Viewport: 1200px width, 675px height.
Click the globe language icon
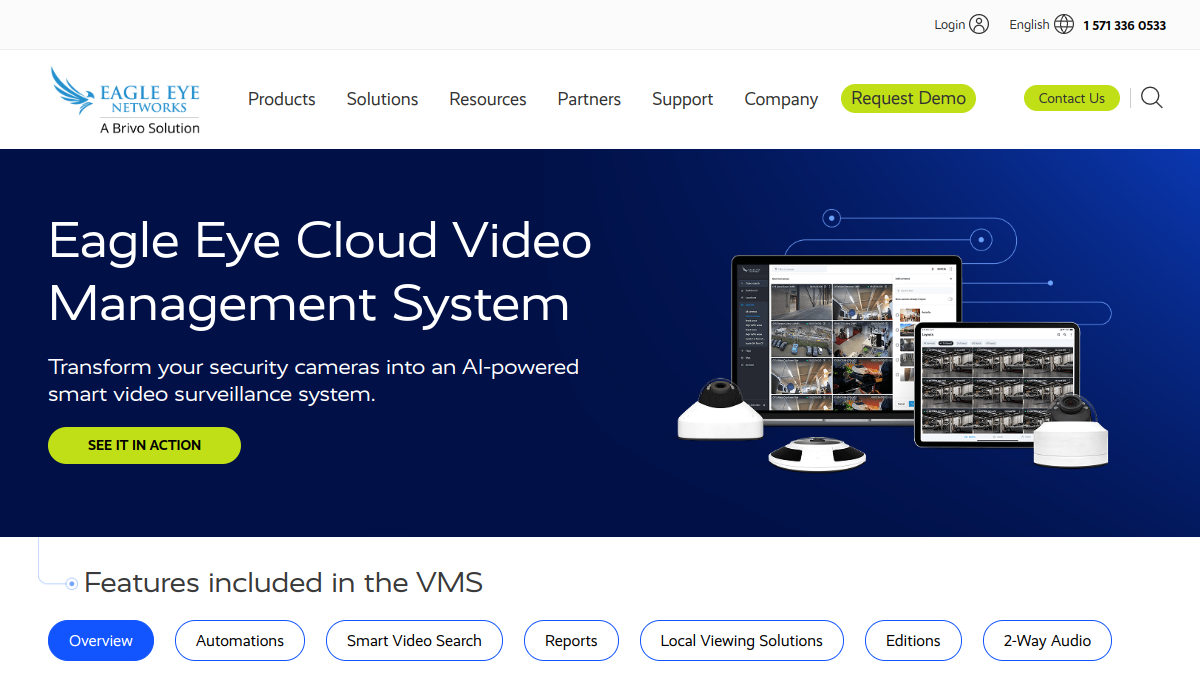tap(1064, 24)
